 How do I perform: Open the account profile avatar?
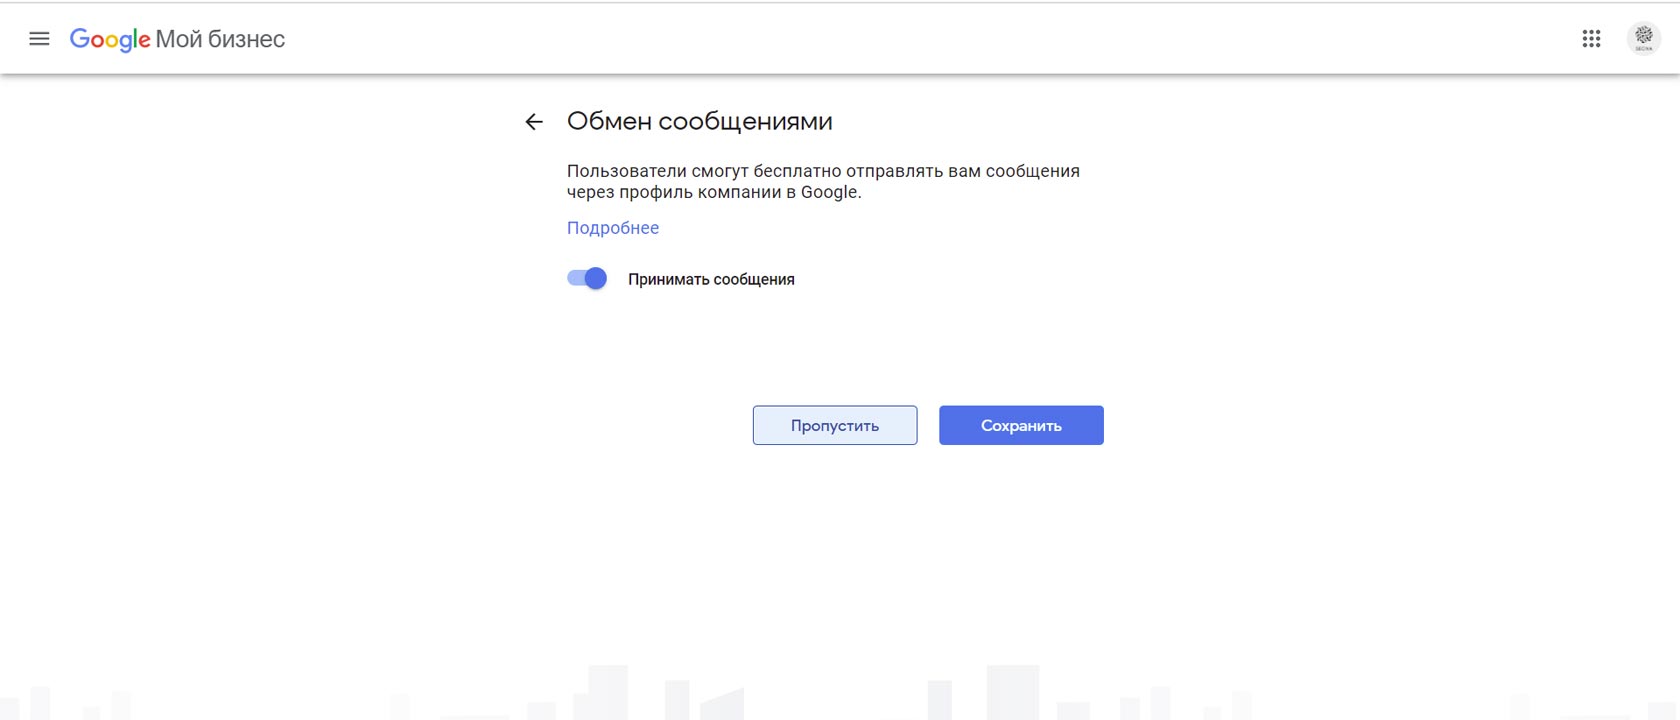(1644, 39)
